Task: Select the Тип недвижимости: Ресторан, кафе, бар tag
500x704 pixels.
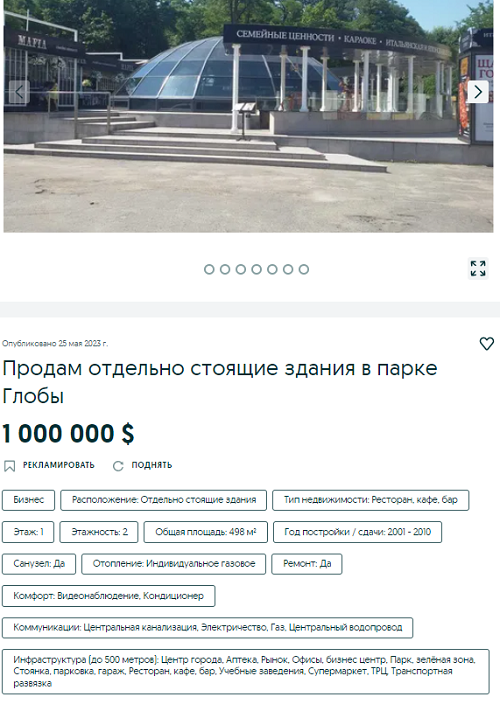Action: click(x=371, y=500)
